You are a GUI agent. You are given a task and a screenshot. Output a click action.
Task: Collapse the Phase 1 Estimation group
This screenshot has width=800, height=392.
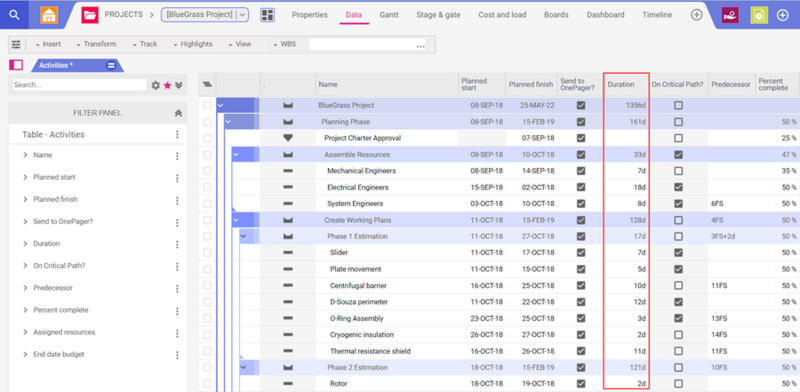point(243,236)
